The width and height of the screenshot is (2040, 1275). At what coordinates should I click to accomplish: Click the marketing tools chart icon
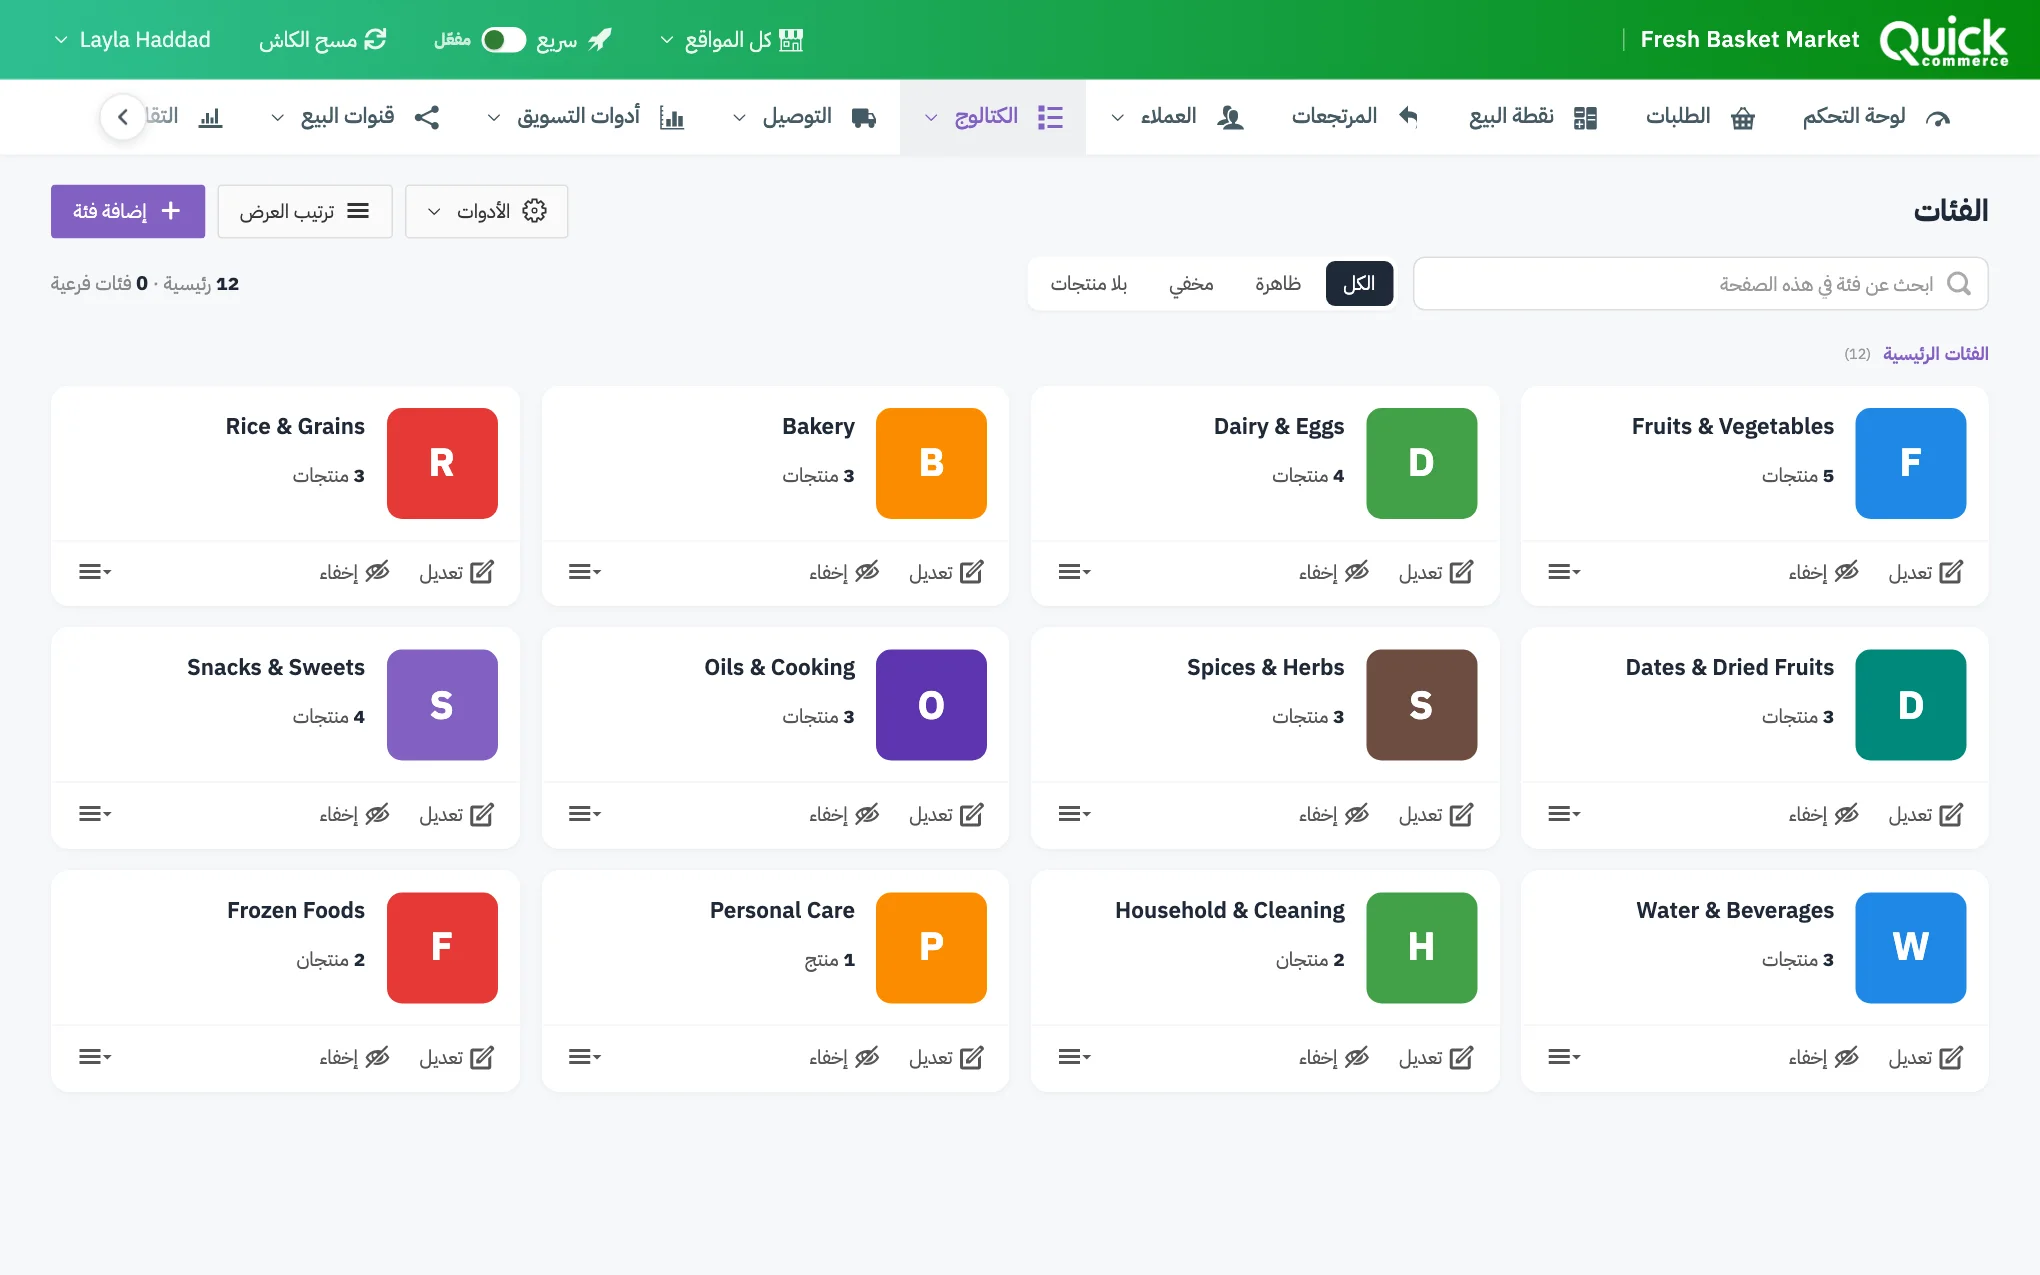(x=672, y=118)
